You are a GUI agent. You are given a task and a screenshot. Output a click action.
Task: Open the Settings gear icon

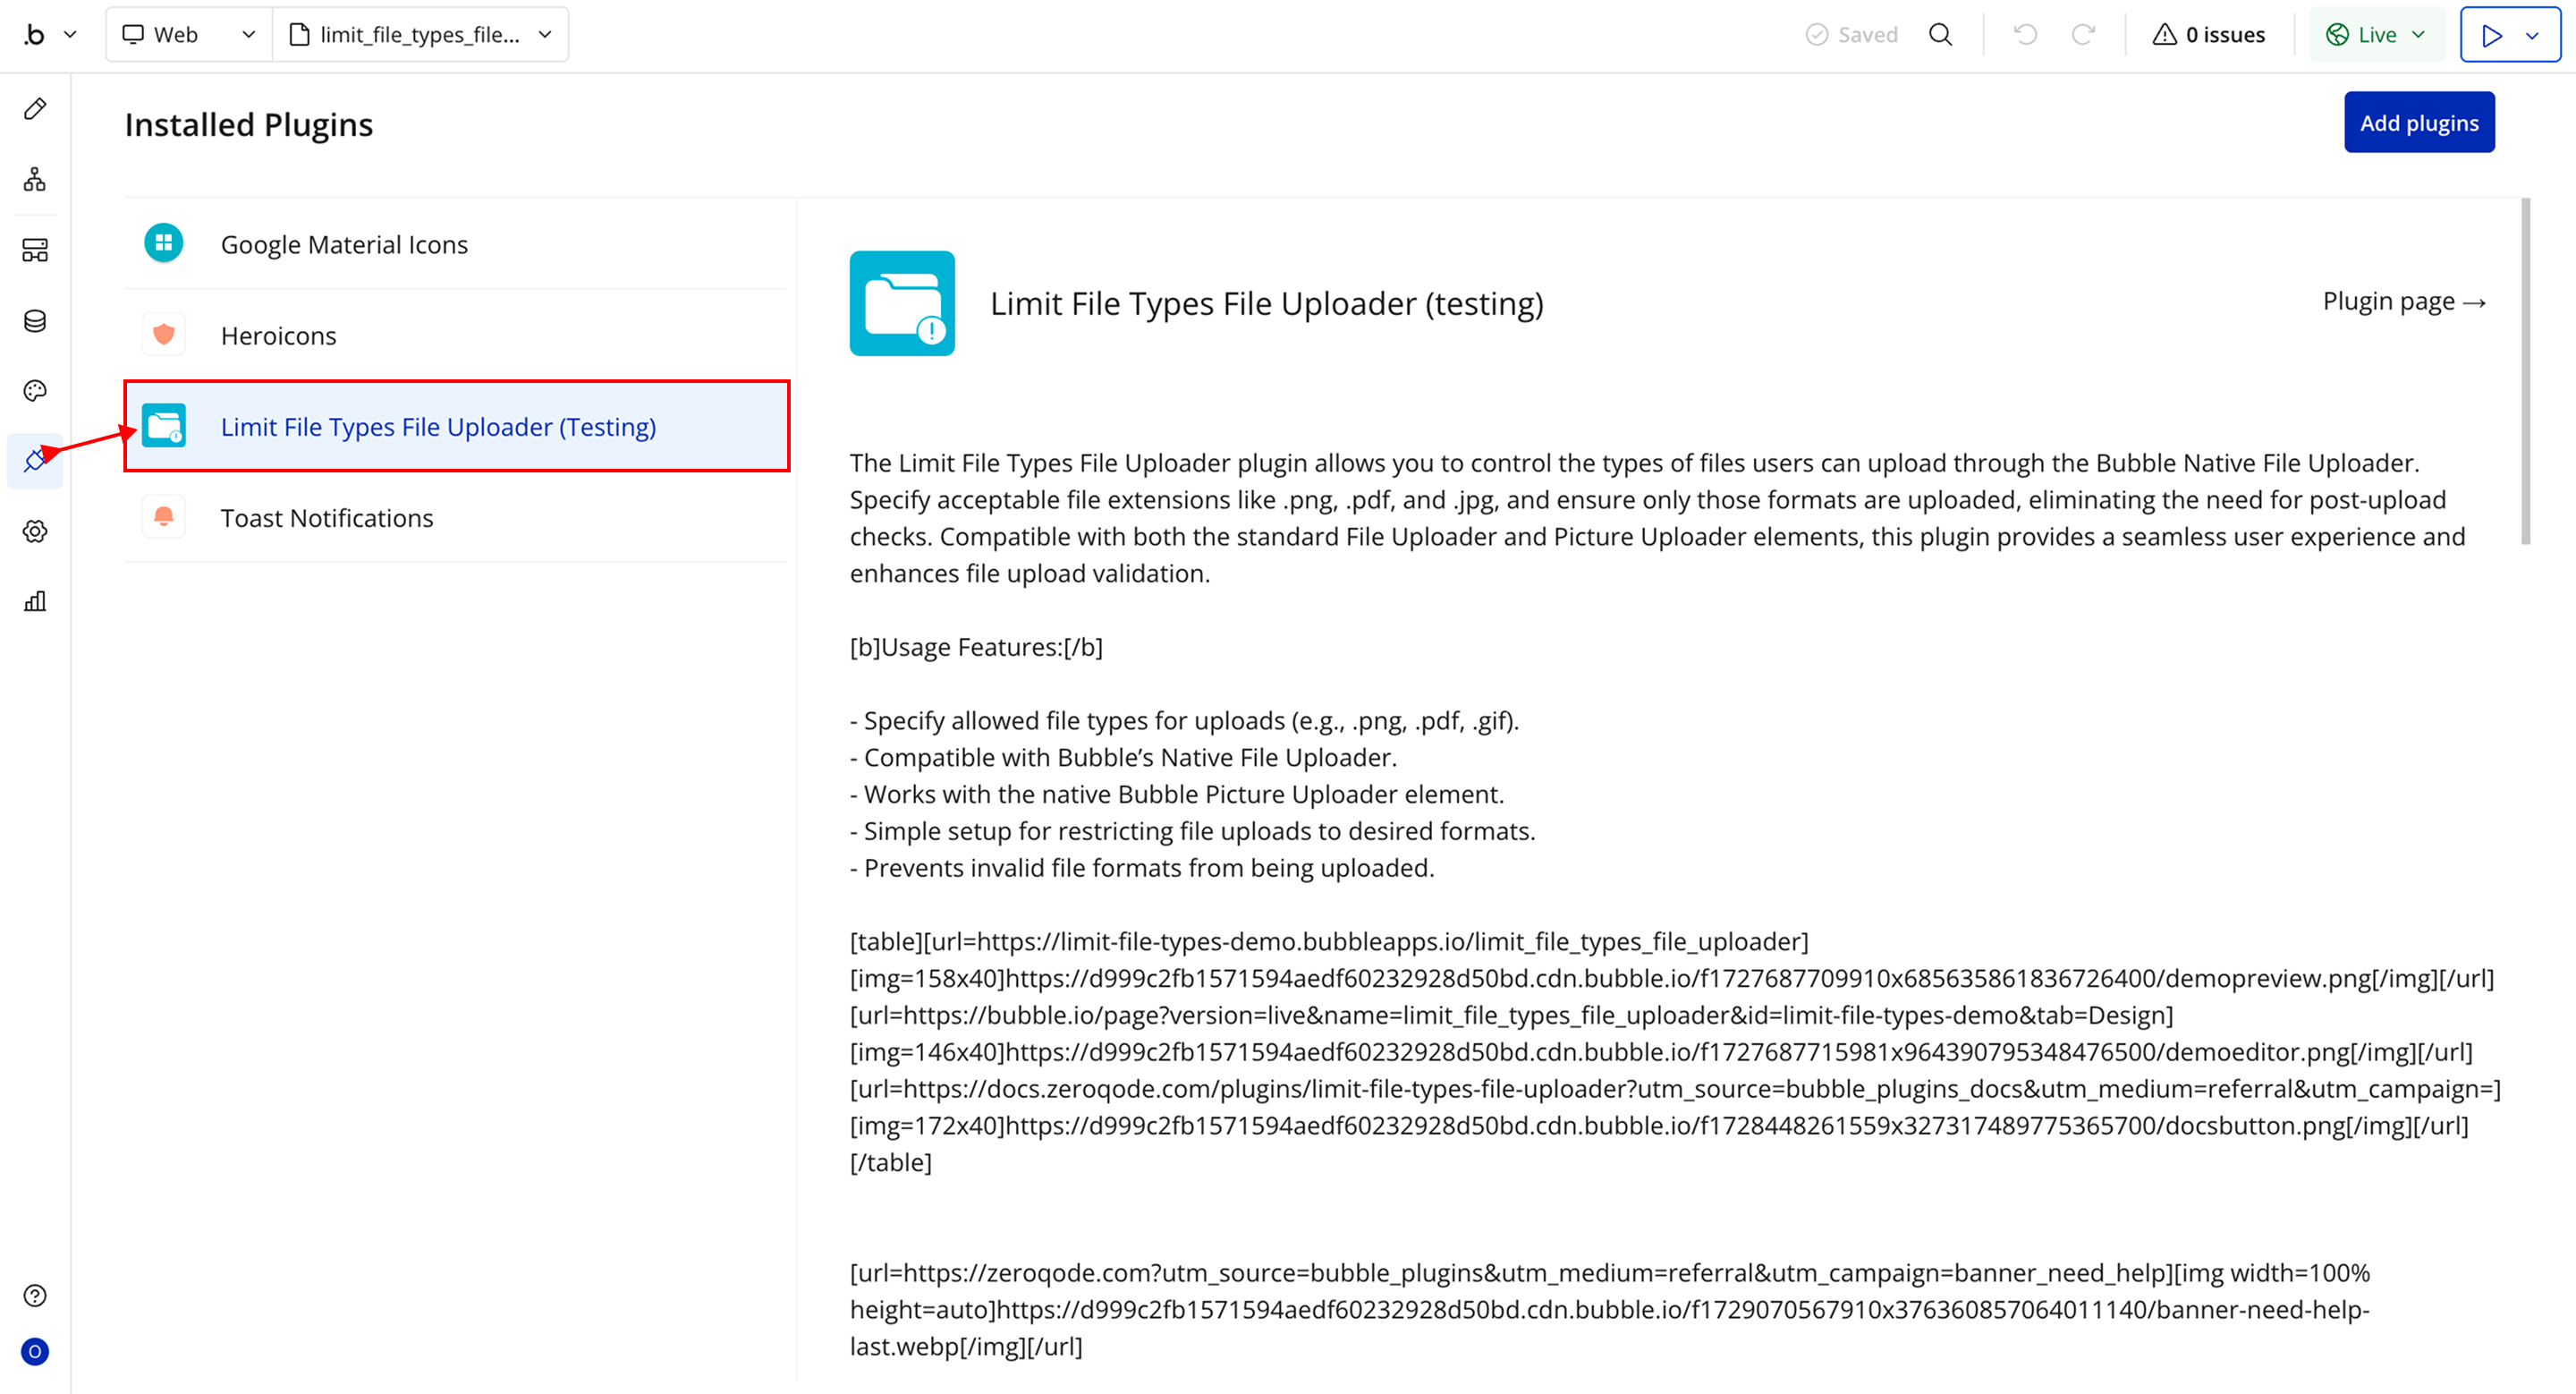point(35,531)
